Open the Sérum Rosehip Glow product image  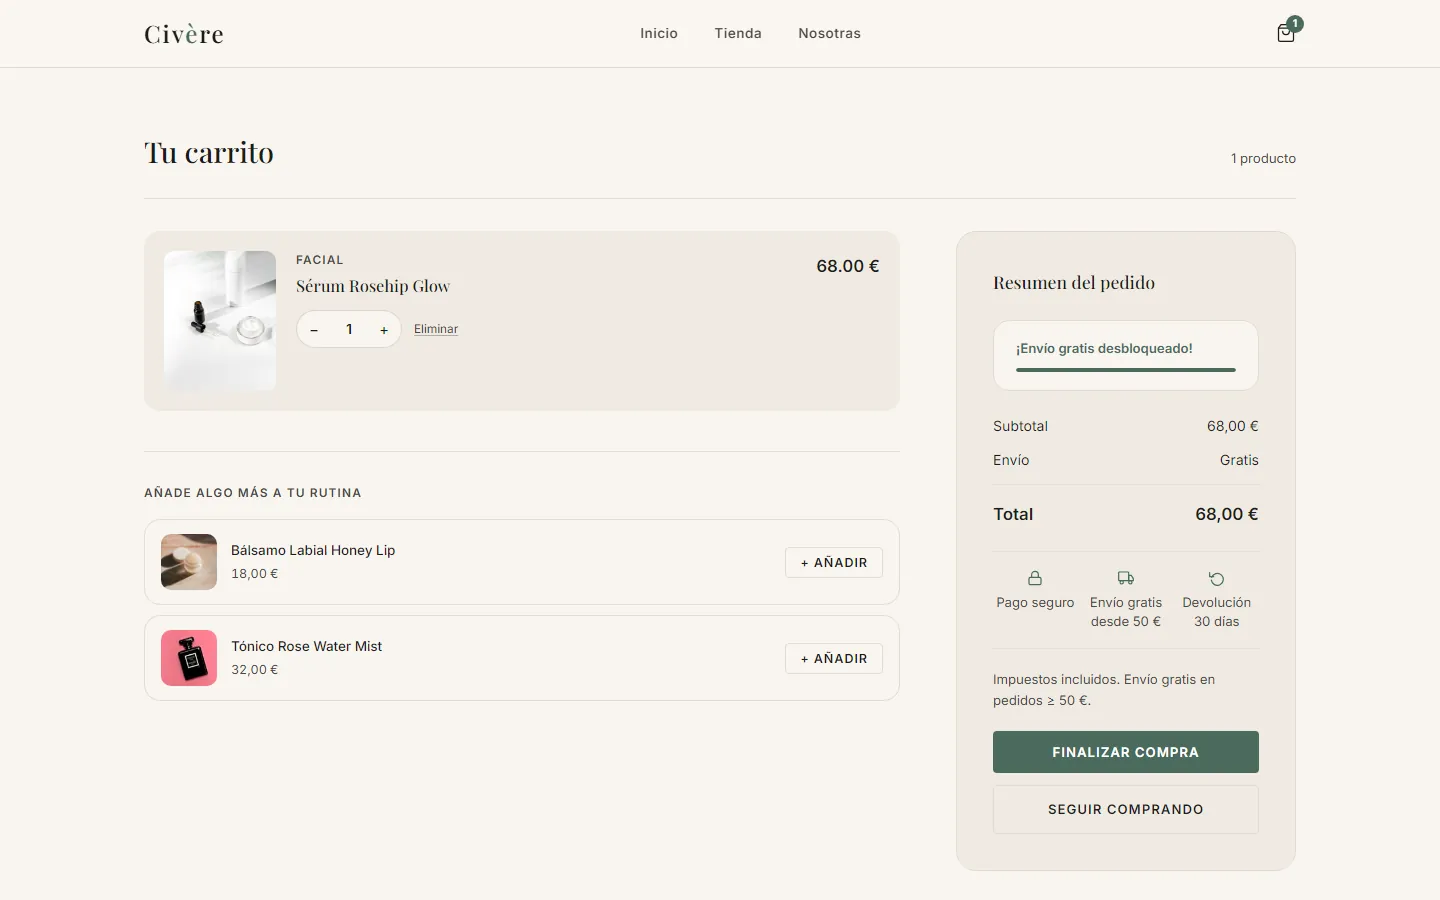tap(220, 321)
